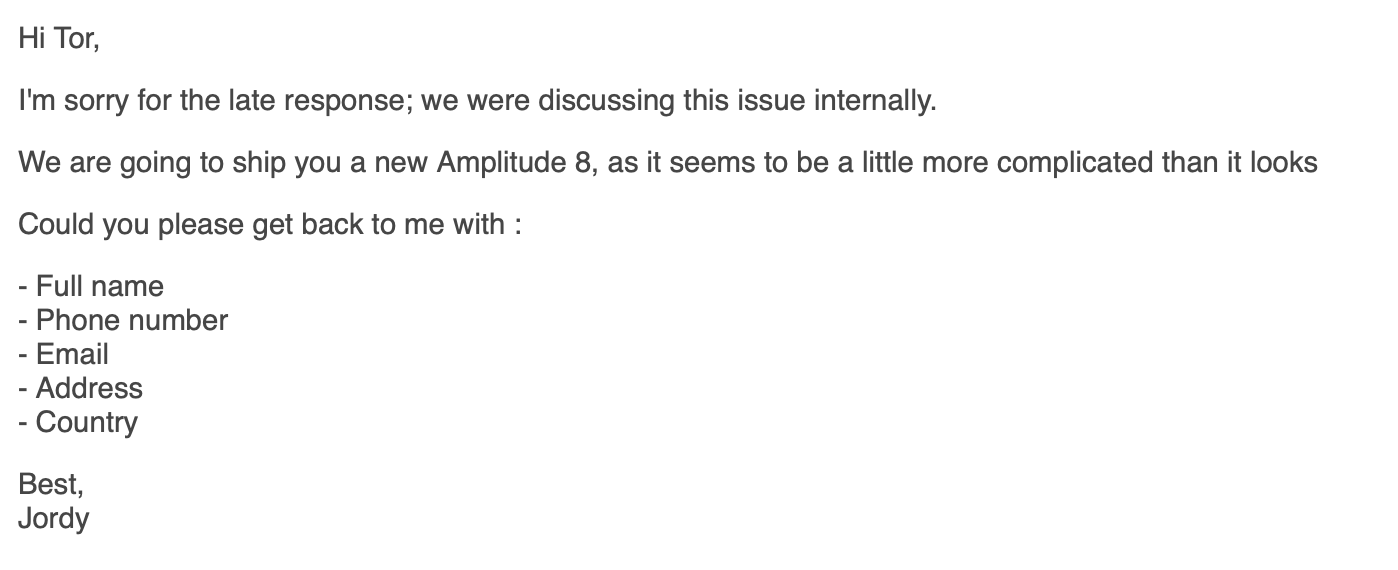Click the "Address" list item

coord(89,388)
